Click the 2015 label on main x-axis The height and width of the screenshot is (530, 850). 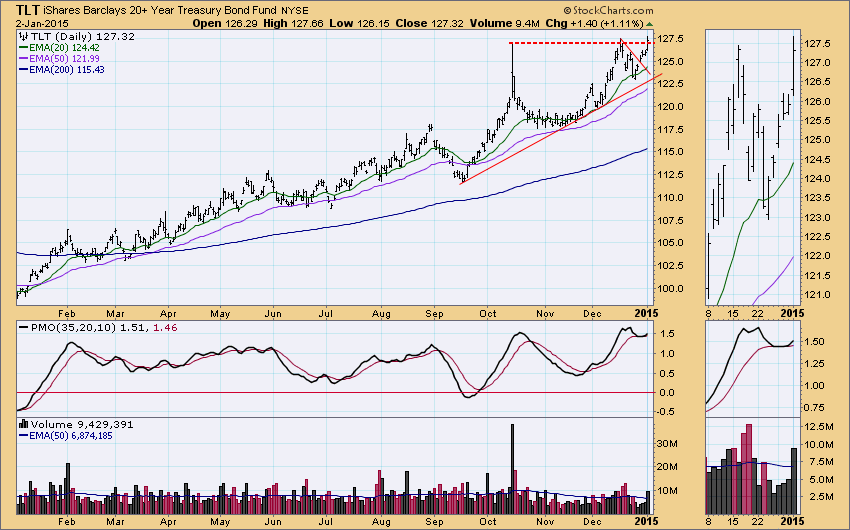pyautogui.click(x=646, y=313)
